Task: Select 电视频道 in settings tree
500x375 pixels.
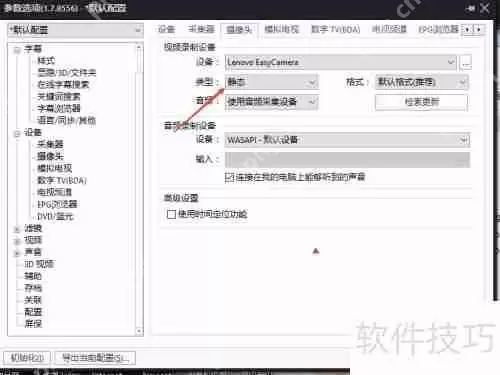Action: 54,192
